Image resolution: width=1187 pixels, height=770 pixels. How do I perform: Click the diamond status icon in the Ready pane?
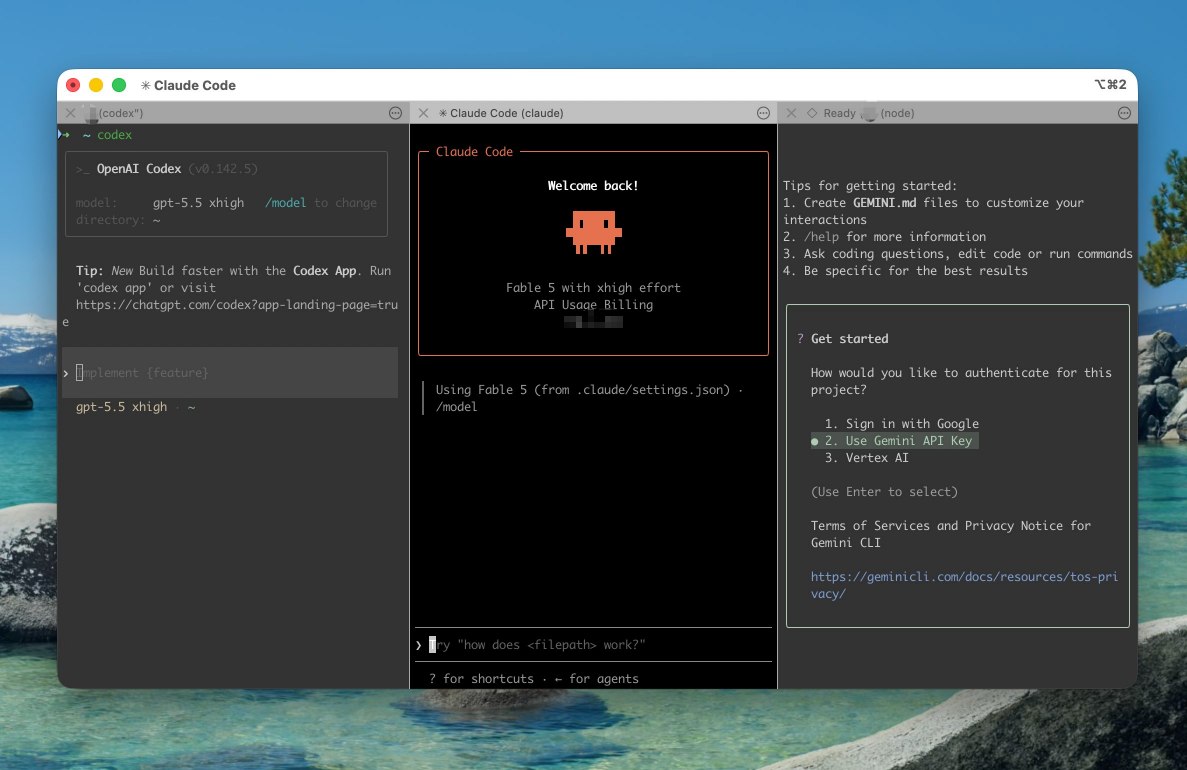812,113
